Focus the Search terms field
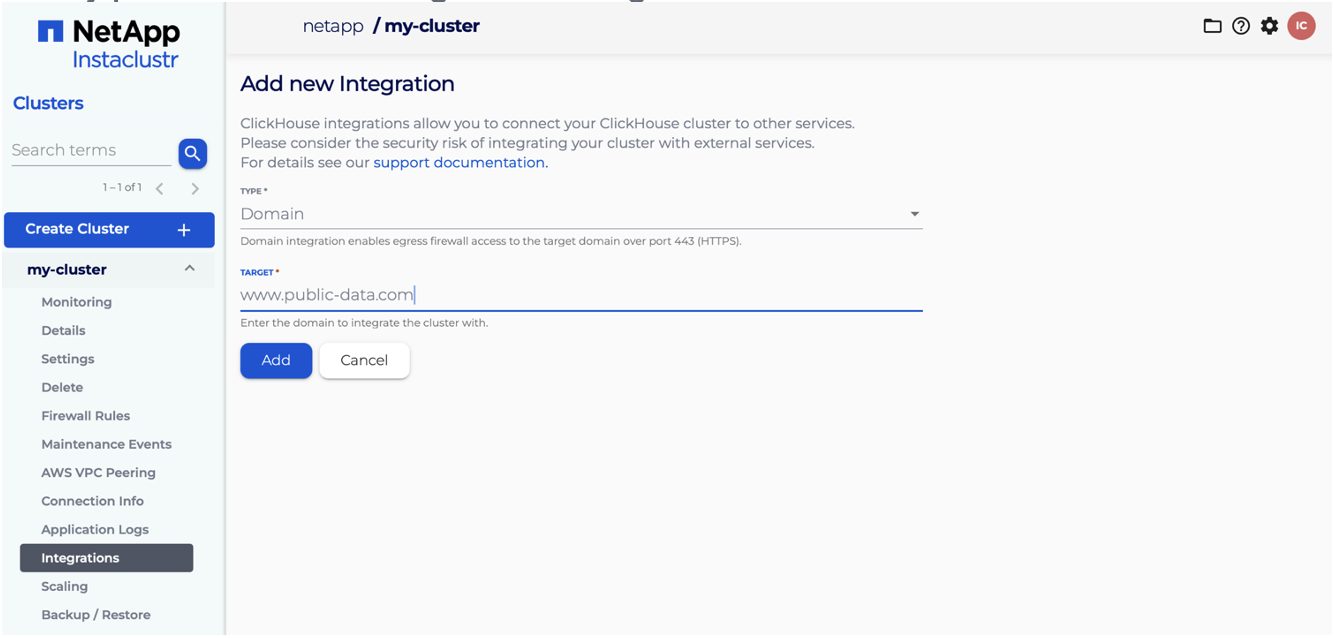 (90, 151)
